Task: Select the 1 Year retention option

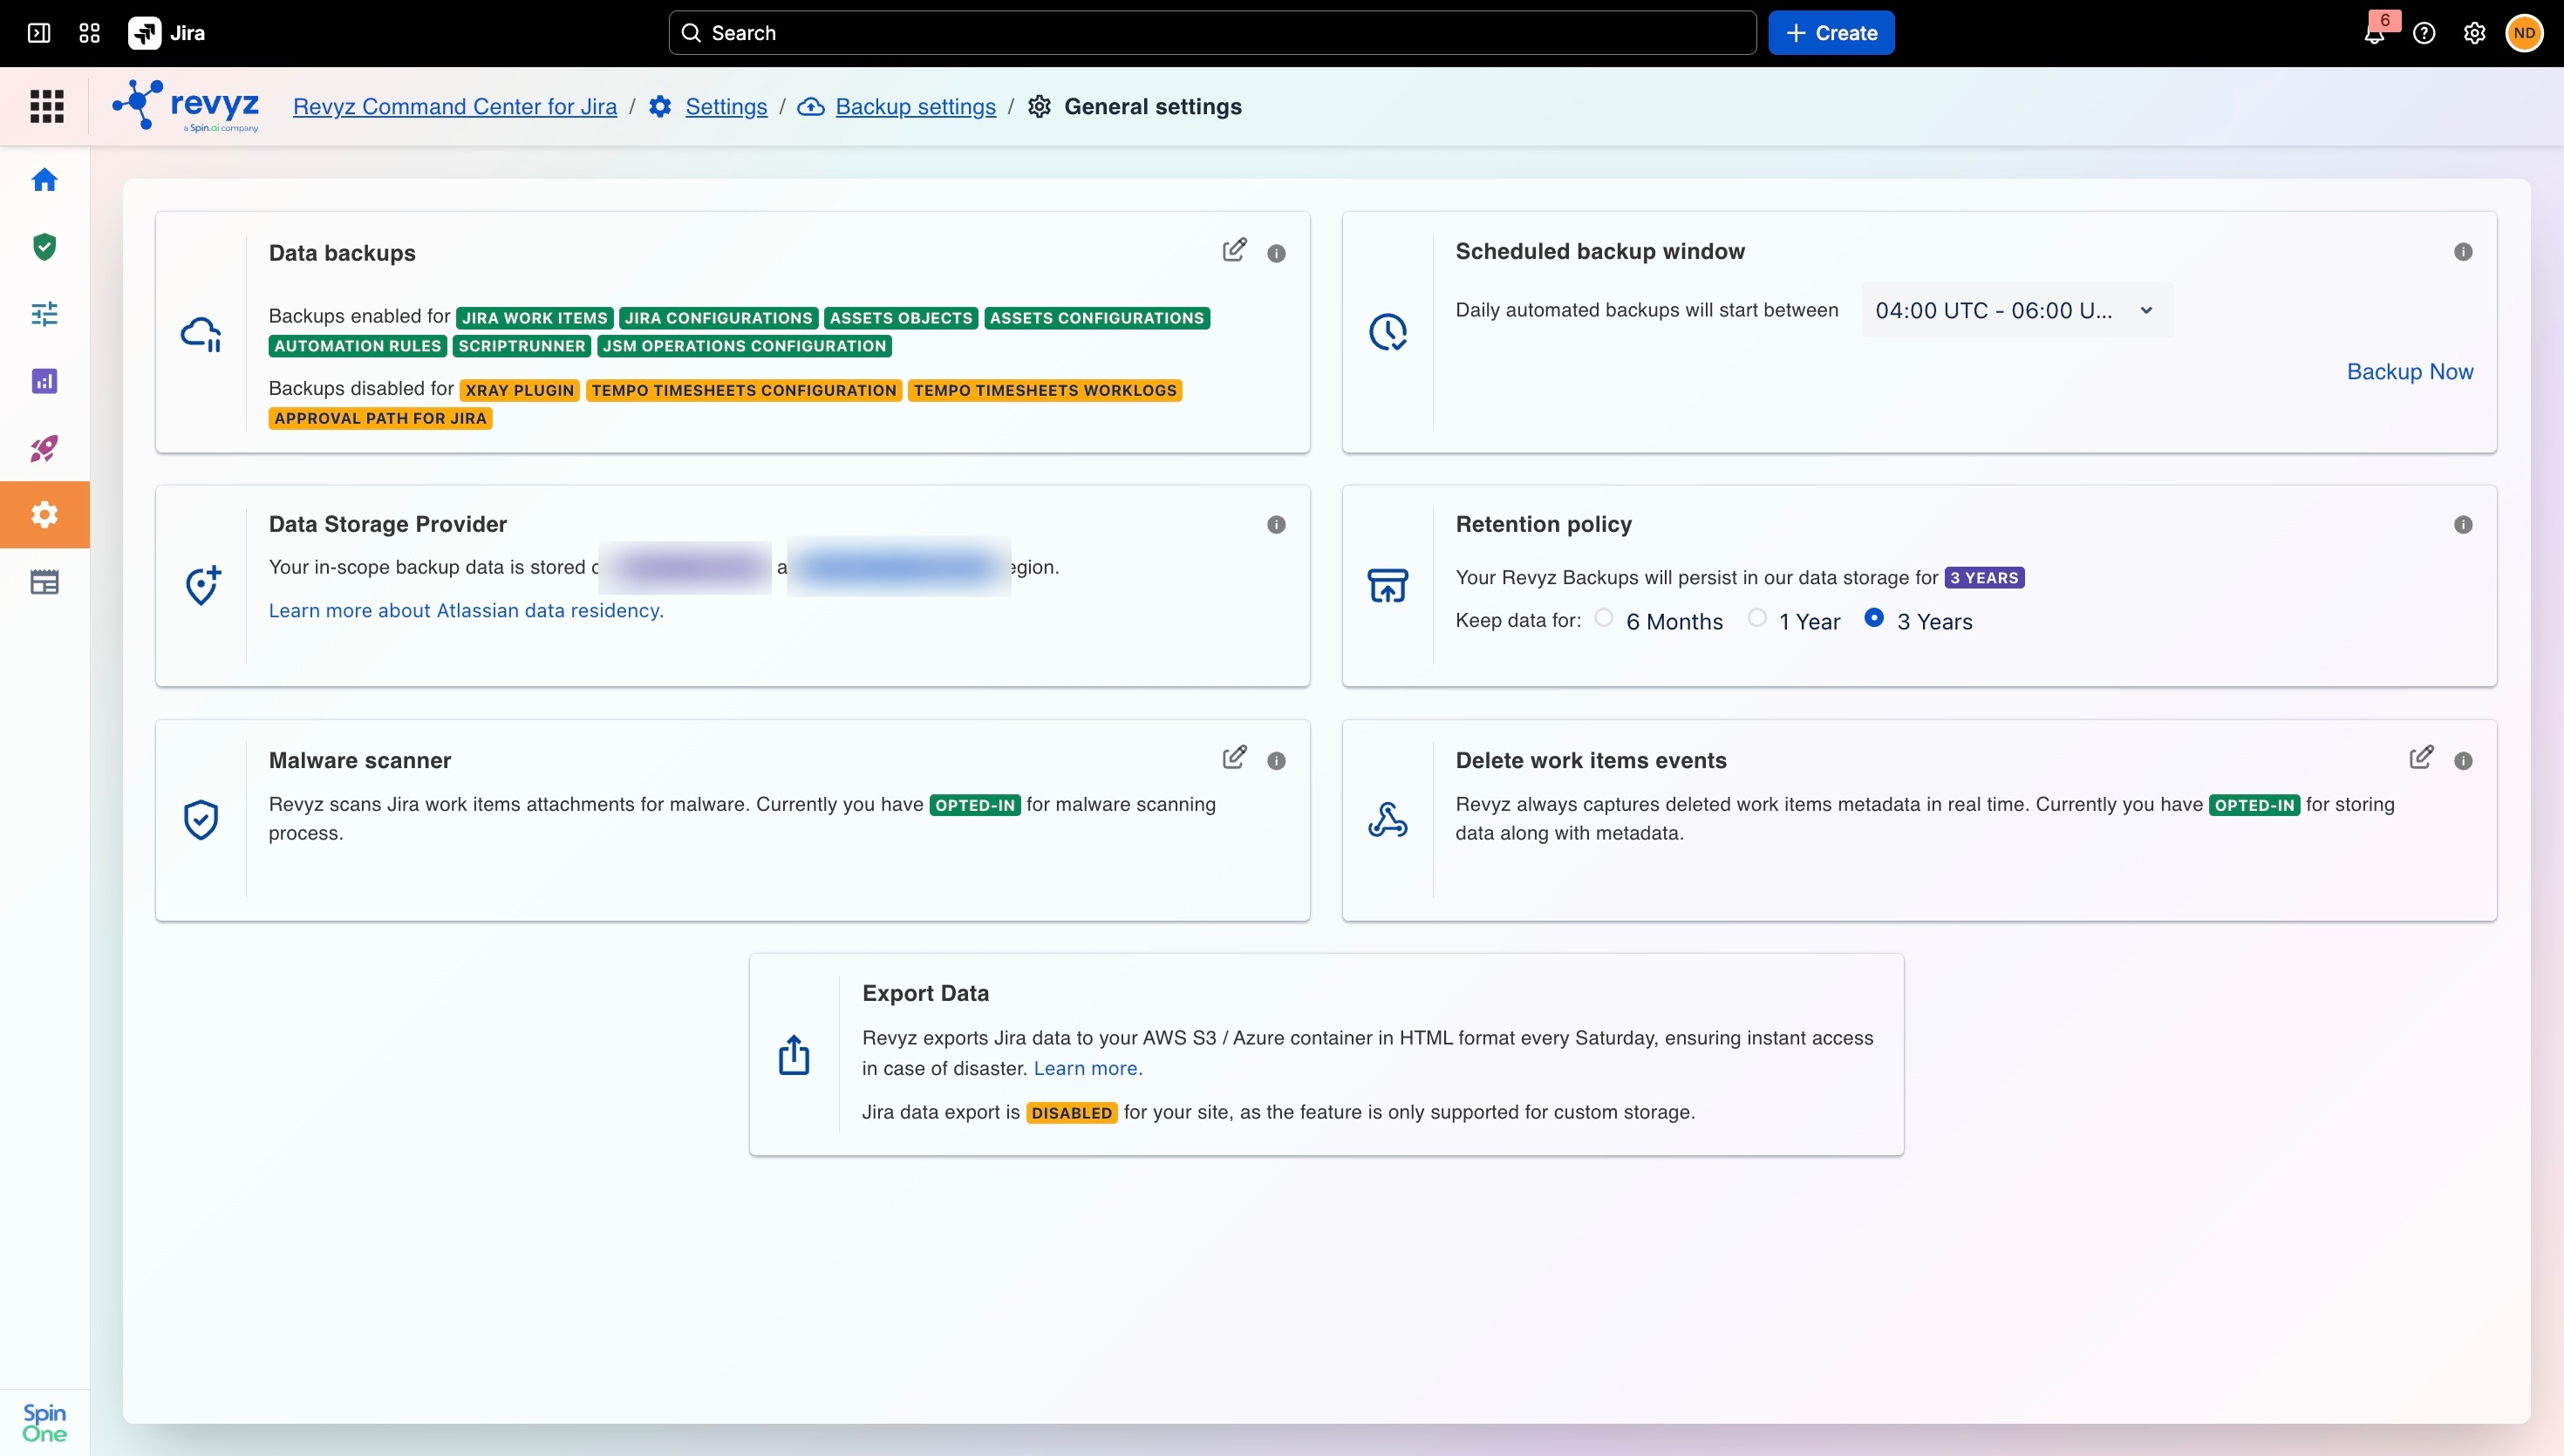Action: click(x=1756, y=618)
